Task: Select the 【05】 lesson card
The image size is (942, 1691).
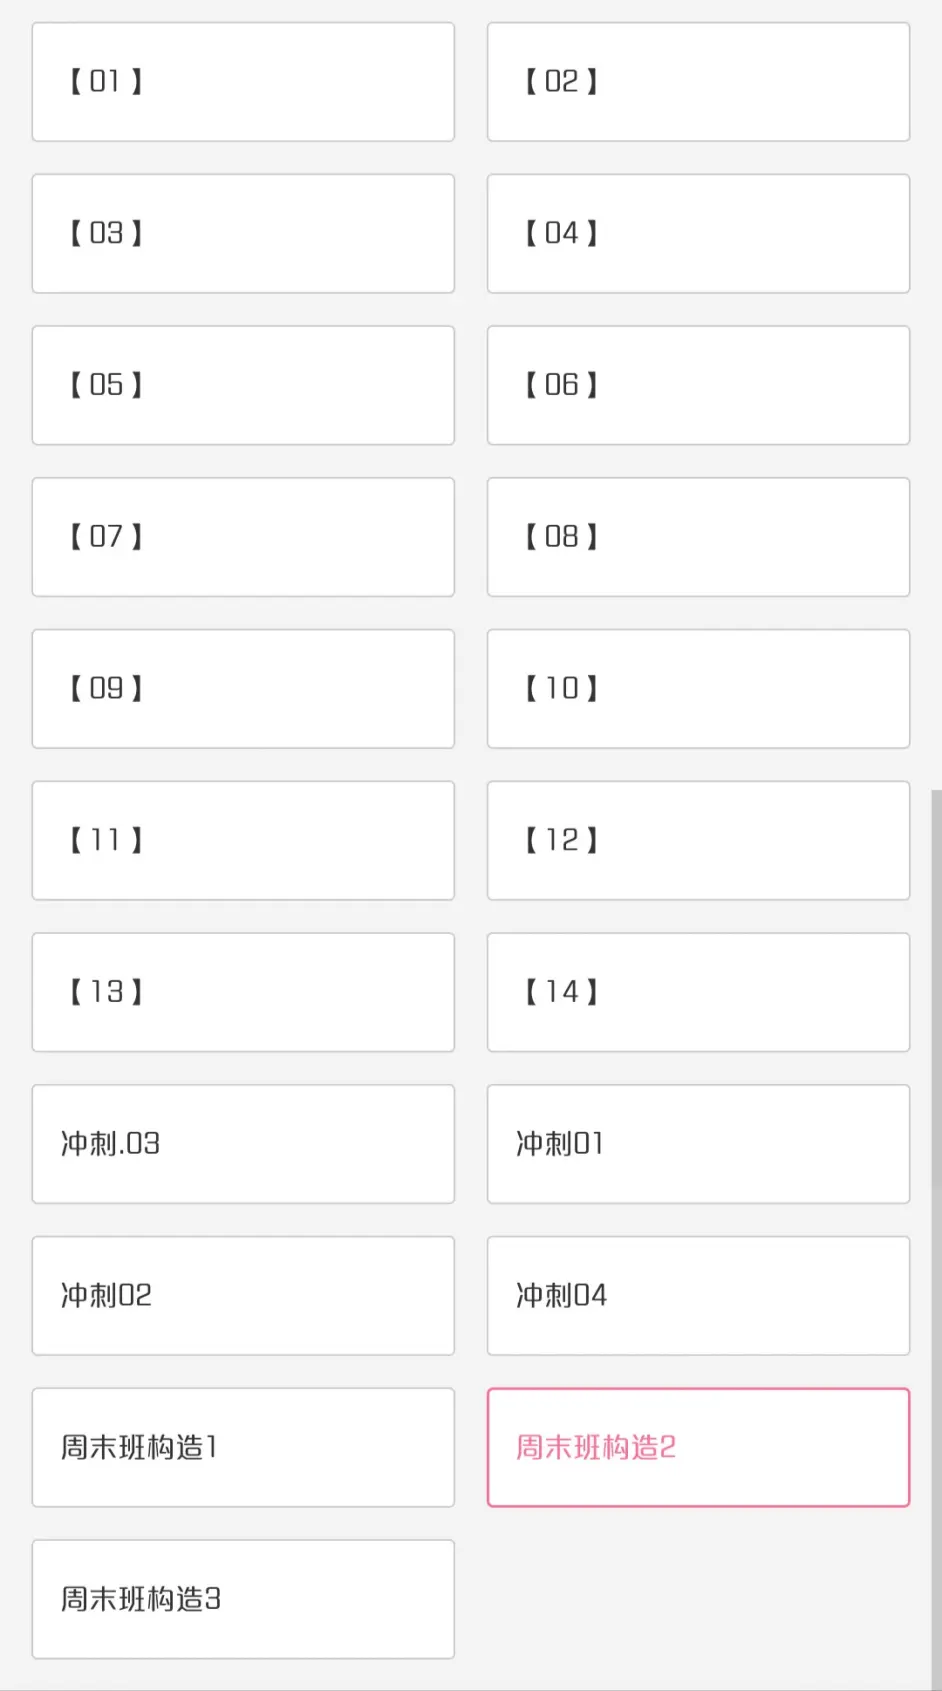Action: click(x=243, y=385)
